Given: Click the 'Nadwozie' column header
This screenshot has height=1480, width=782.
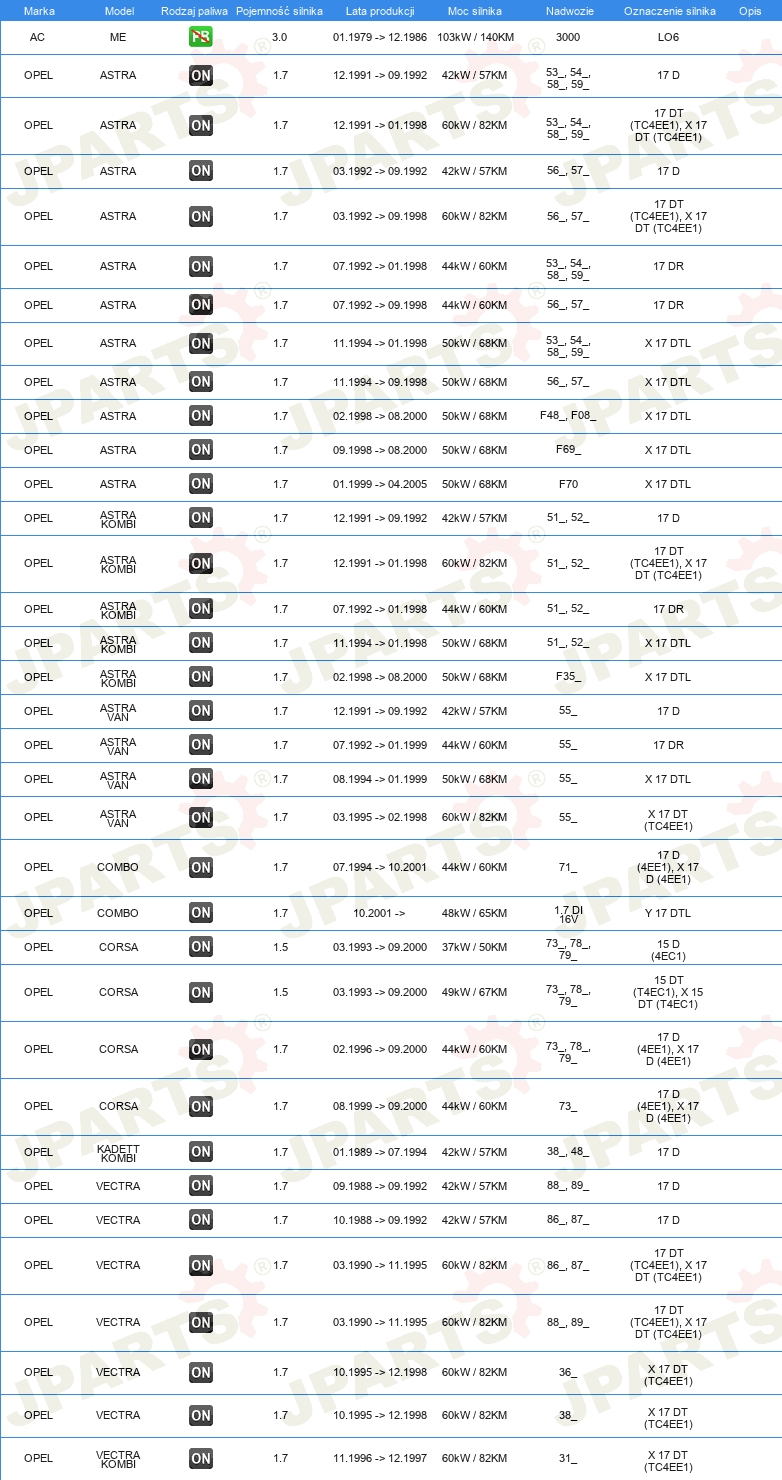Looking at the screenshot, I should 568,11.
